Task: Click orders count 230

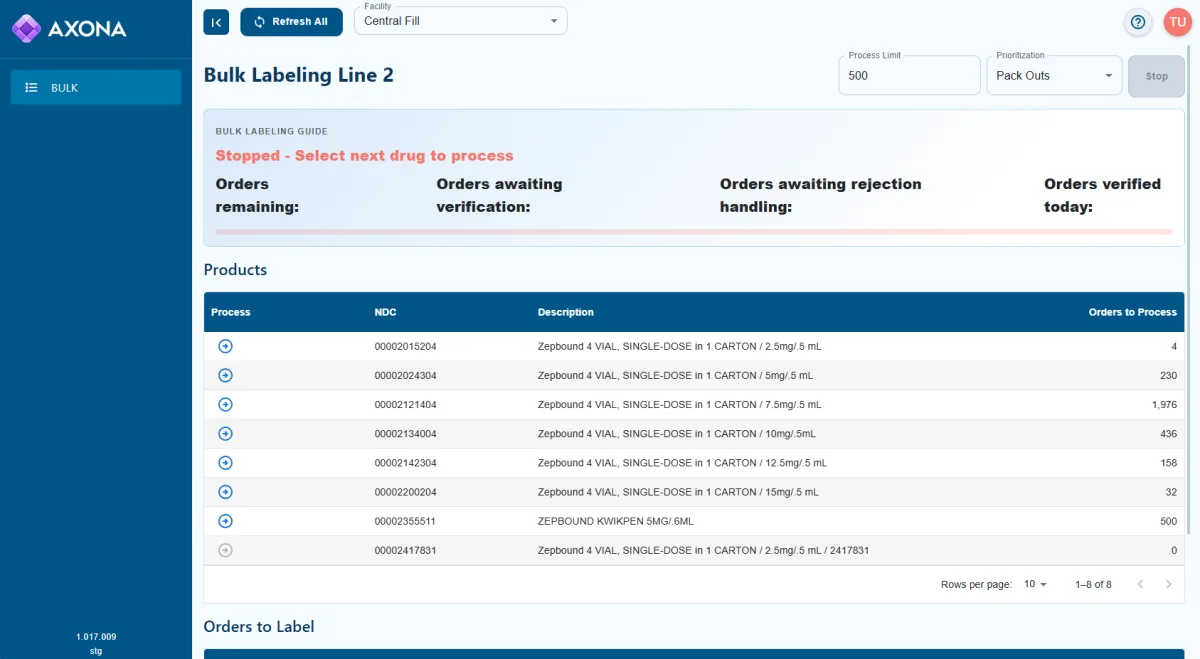Action: click(x=1168, y=376)
